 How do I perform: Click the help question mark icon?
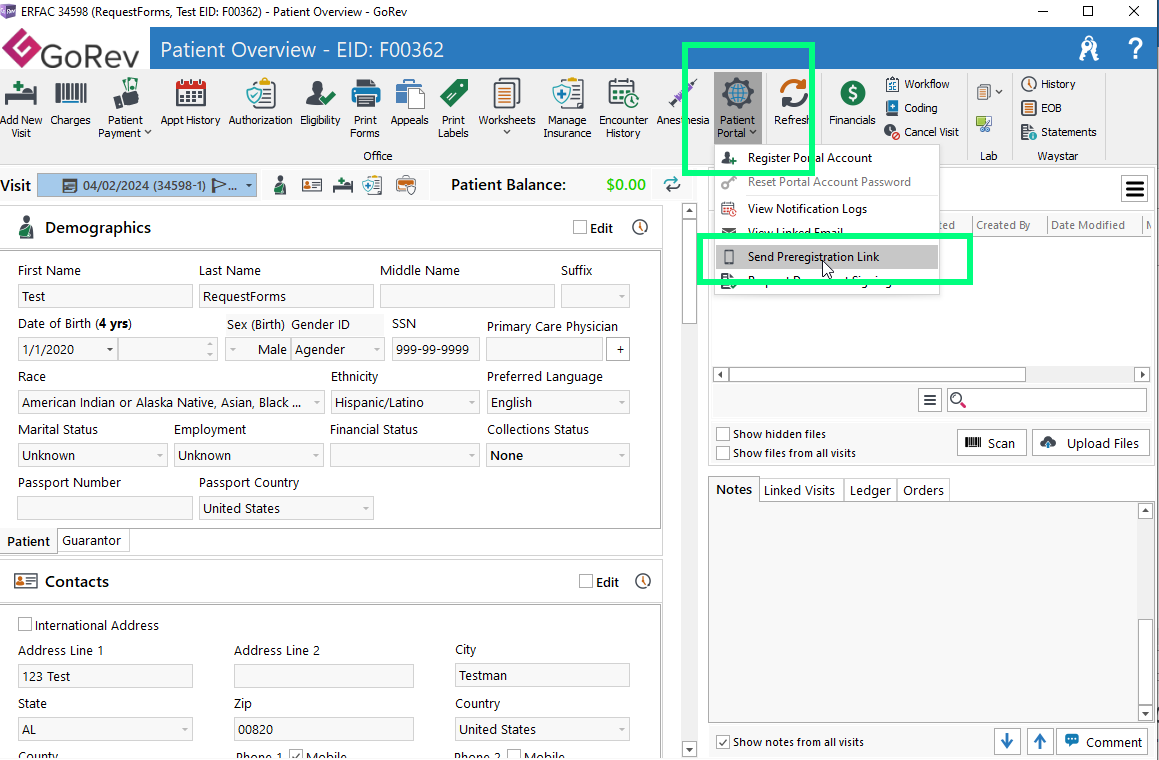(1135, 49)
